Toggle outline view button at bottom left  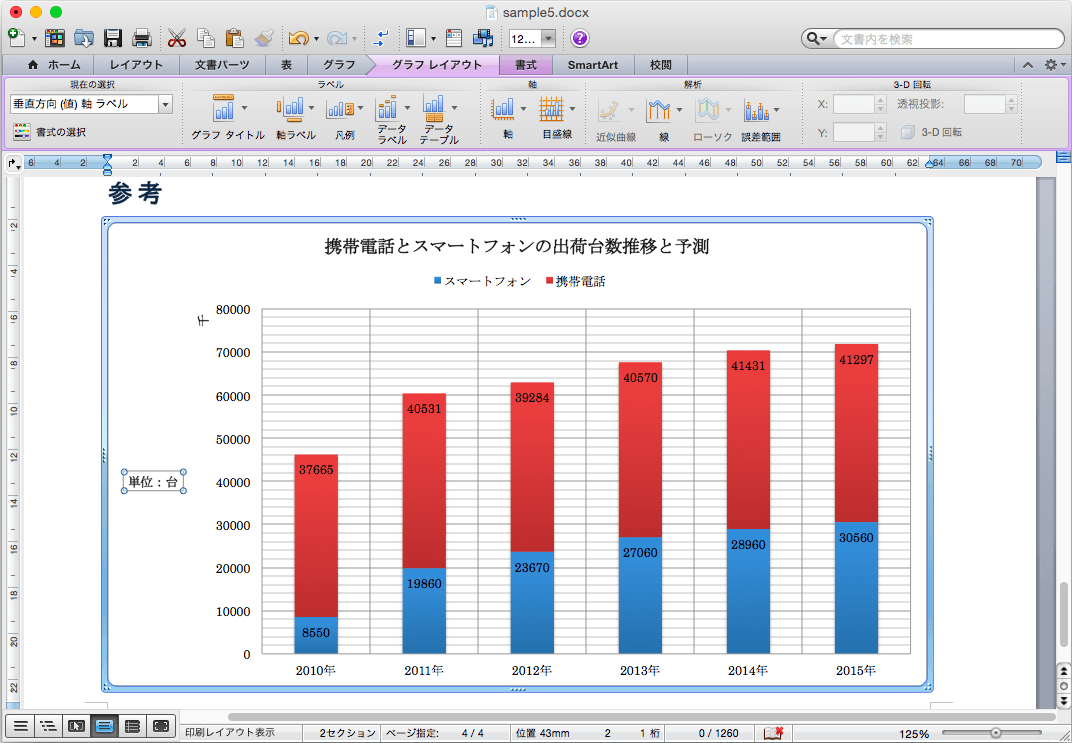click(x=48, y=726)
